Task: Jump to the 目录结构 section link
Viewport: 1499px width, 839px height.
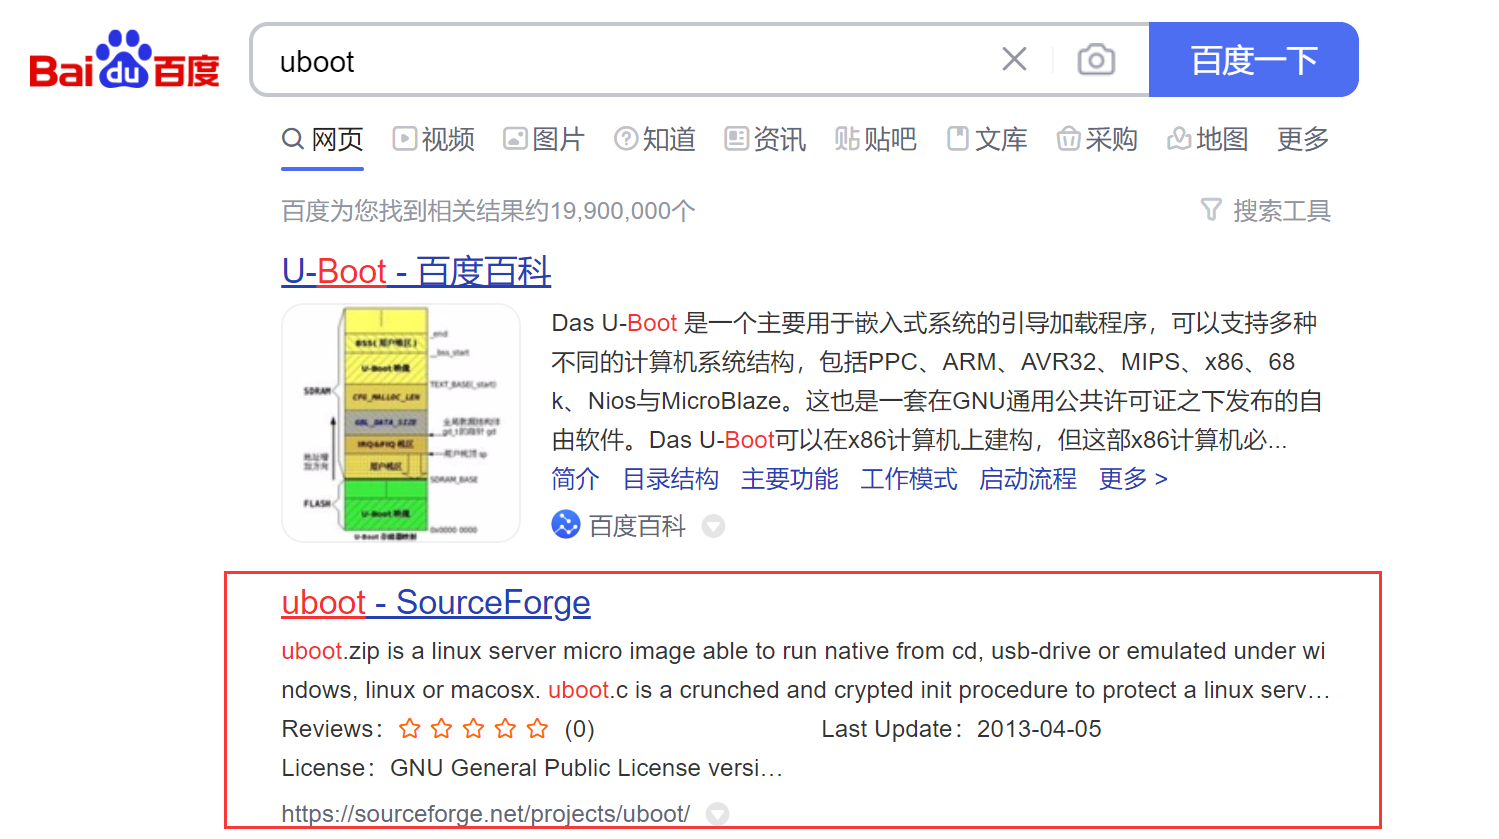Action: [x=670, y=479]
